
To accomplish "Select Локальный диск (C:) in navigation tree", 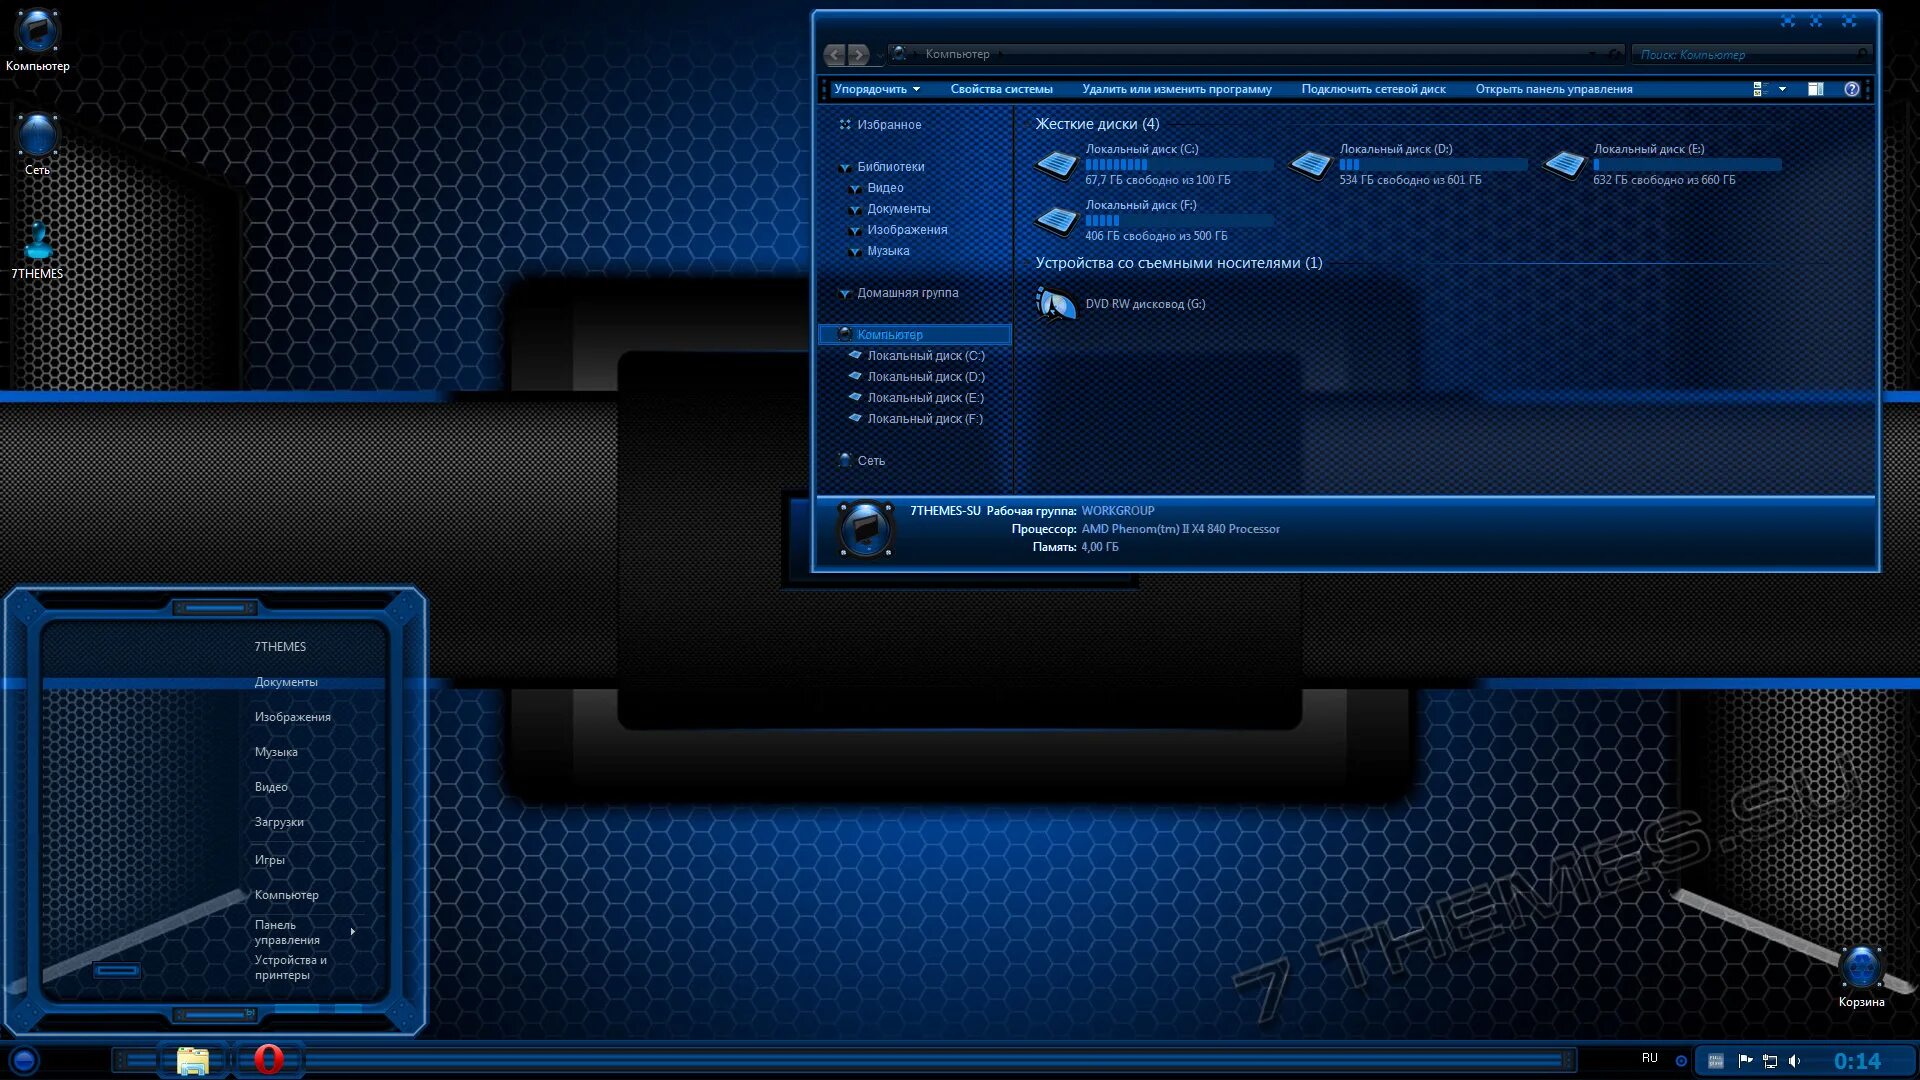I will (x=926, y=356).
